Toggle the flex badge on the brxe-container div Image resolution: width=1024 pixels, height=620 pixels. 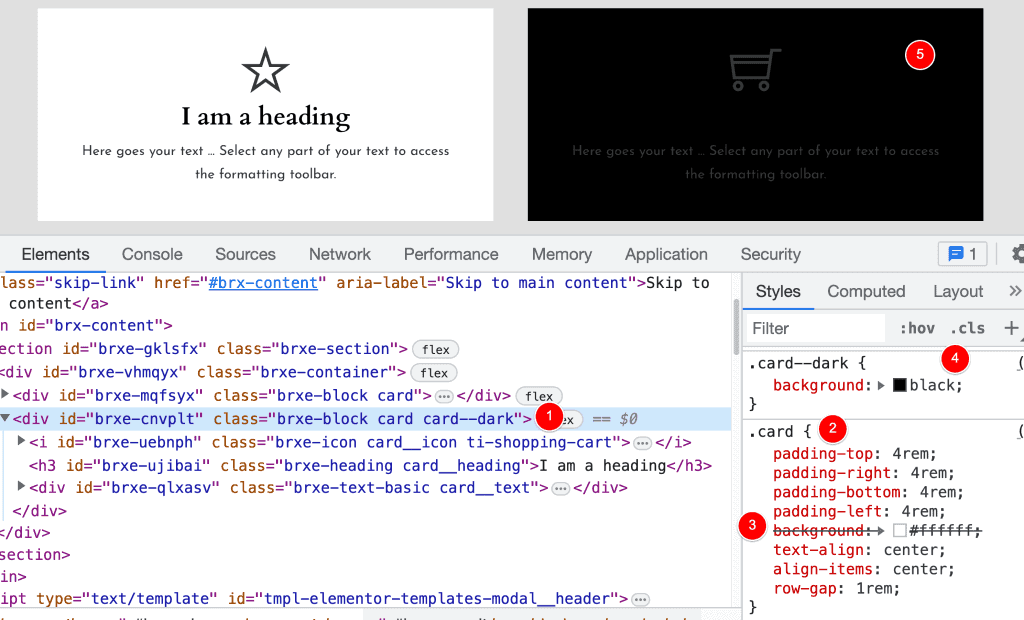point(435,372)
